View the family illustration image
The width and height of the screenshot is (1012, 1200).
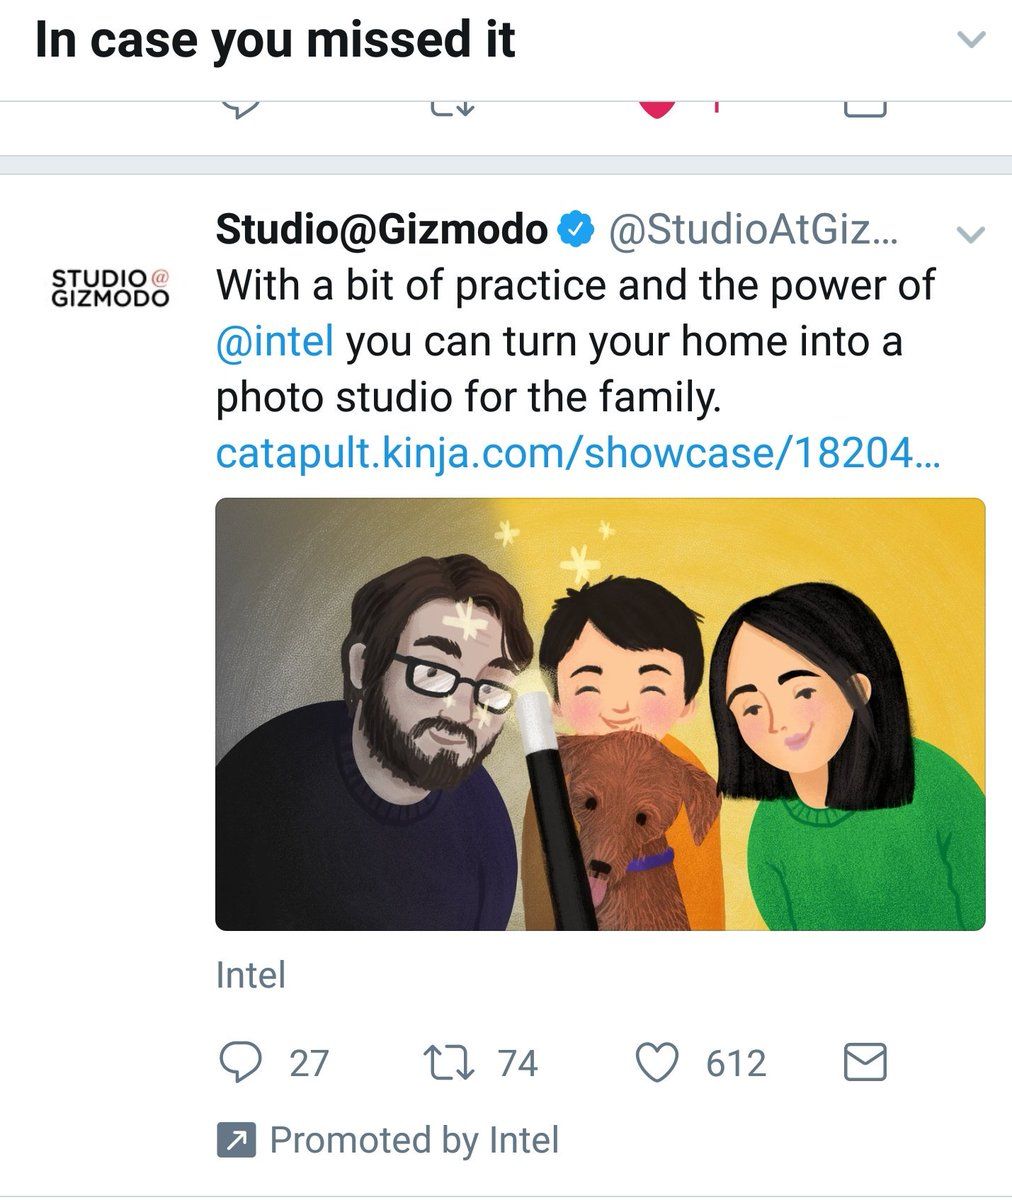pos(600,714)
